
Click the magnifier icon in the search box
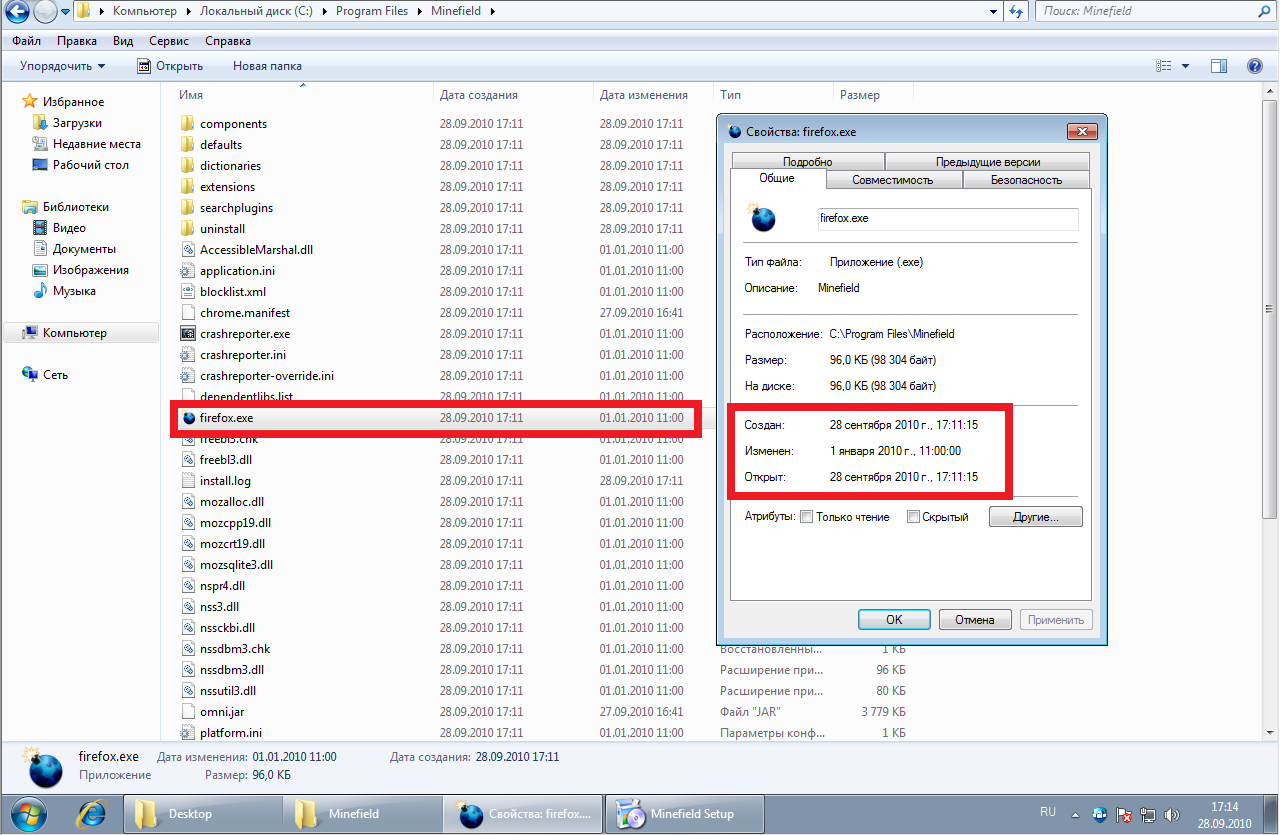click(x=1262, y=12)
